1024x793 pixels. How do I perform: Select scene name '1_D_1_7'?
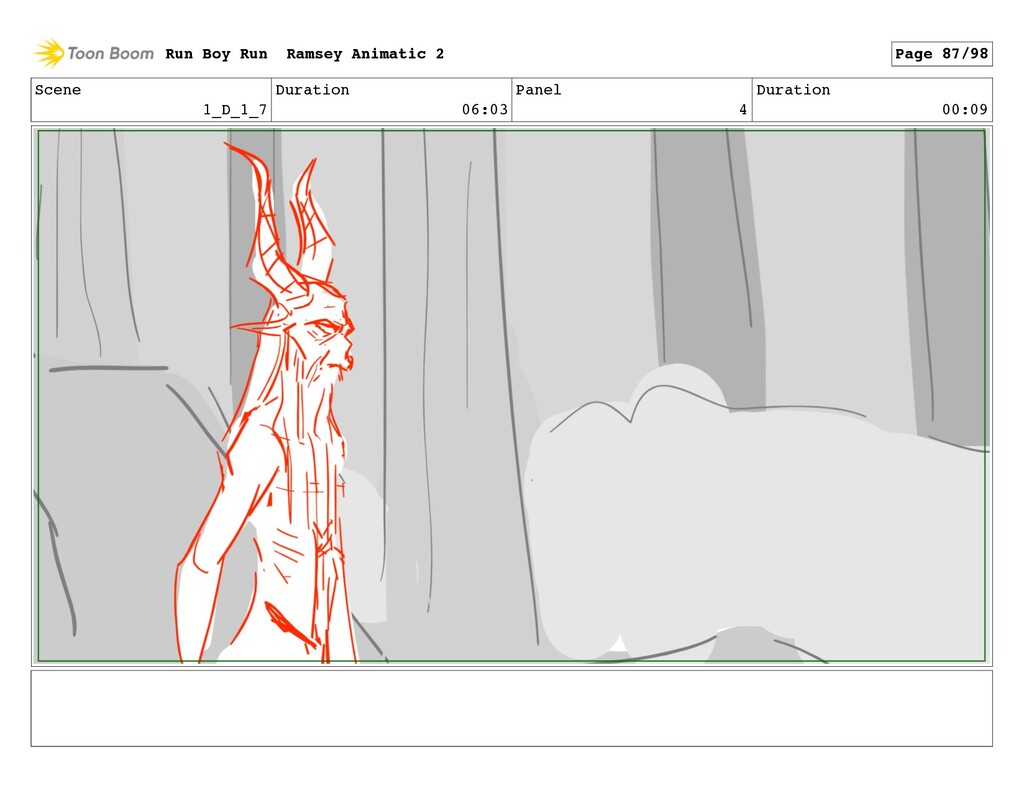tap(235, 110)
